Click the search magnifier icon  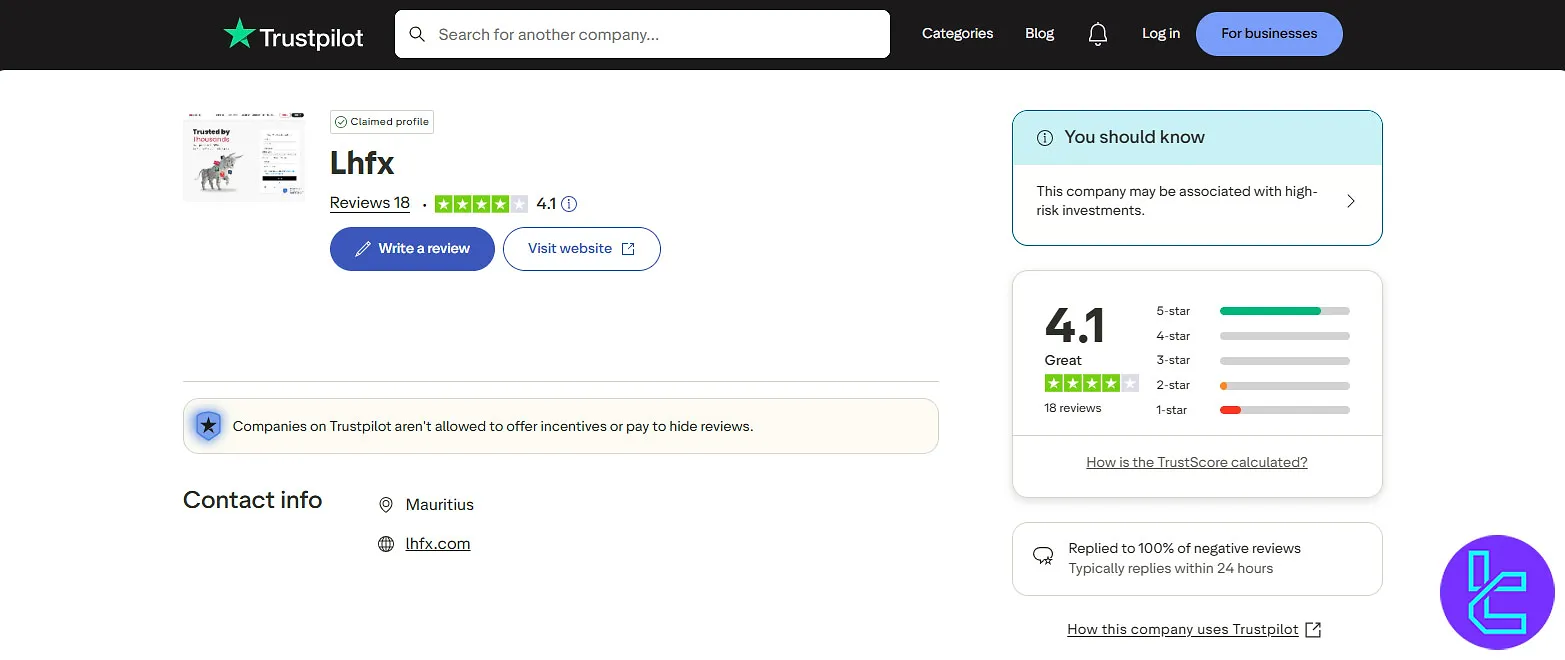coord(417,33)
